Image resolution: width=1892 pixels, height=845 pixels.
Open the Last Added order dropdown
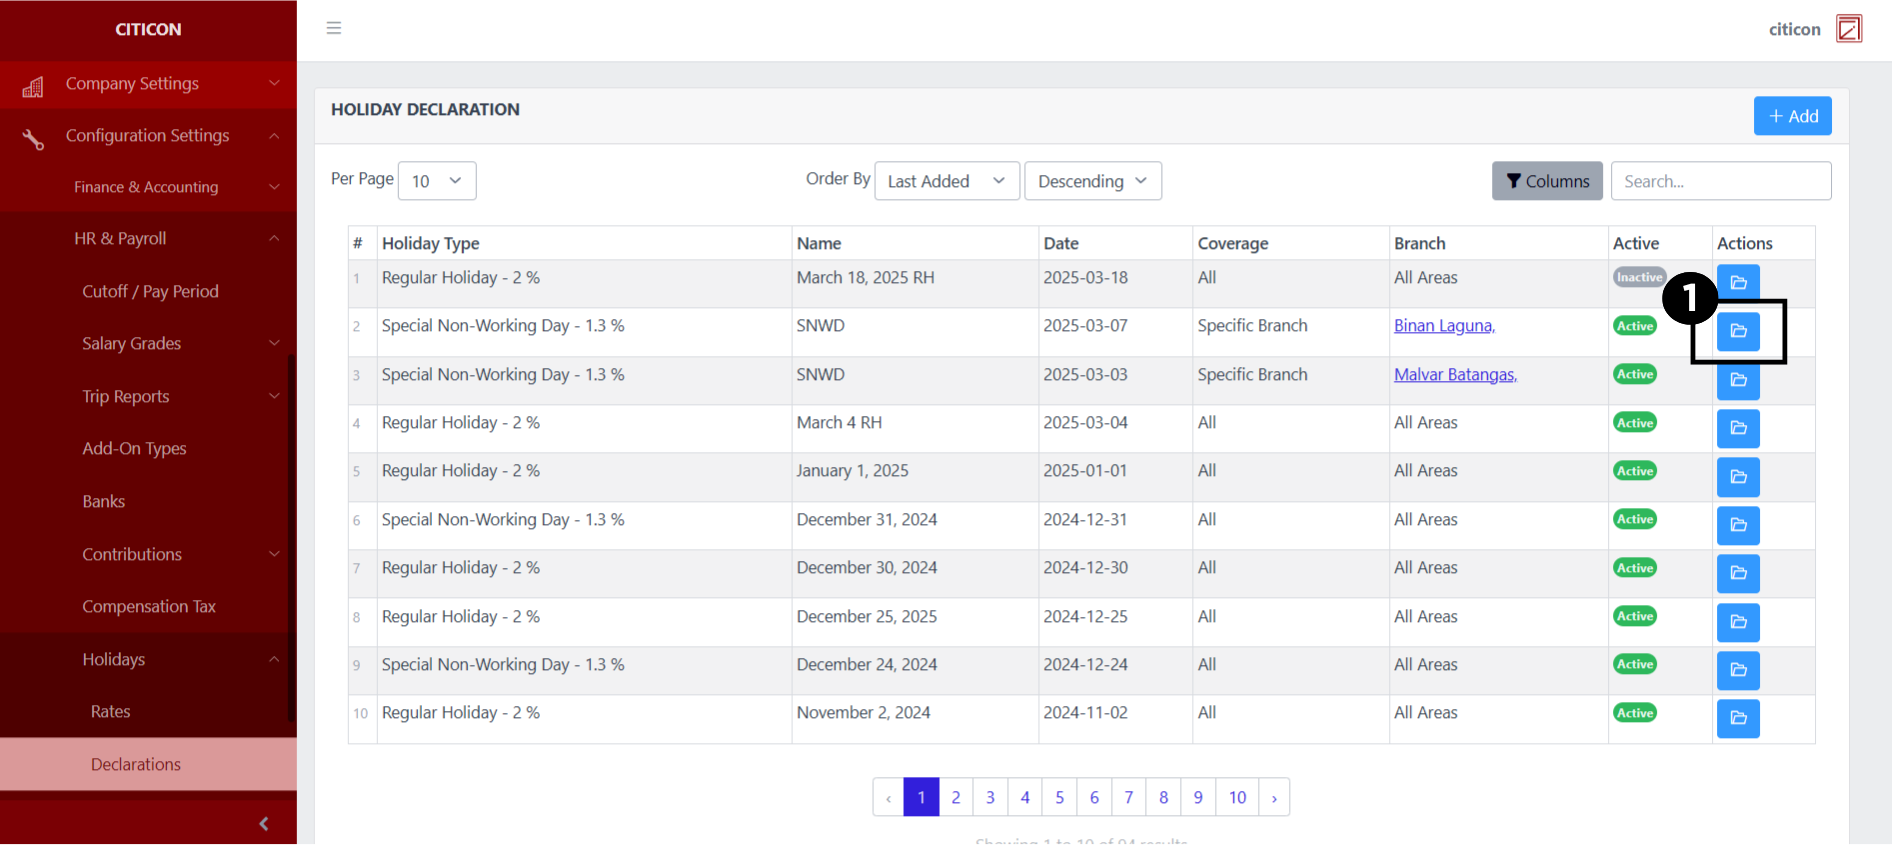[x=946, y=181]
